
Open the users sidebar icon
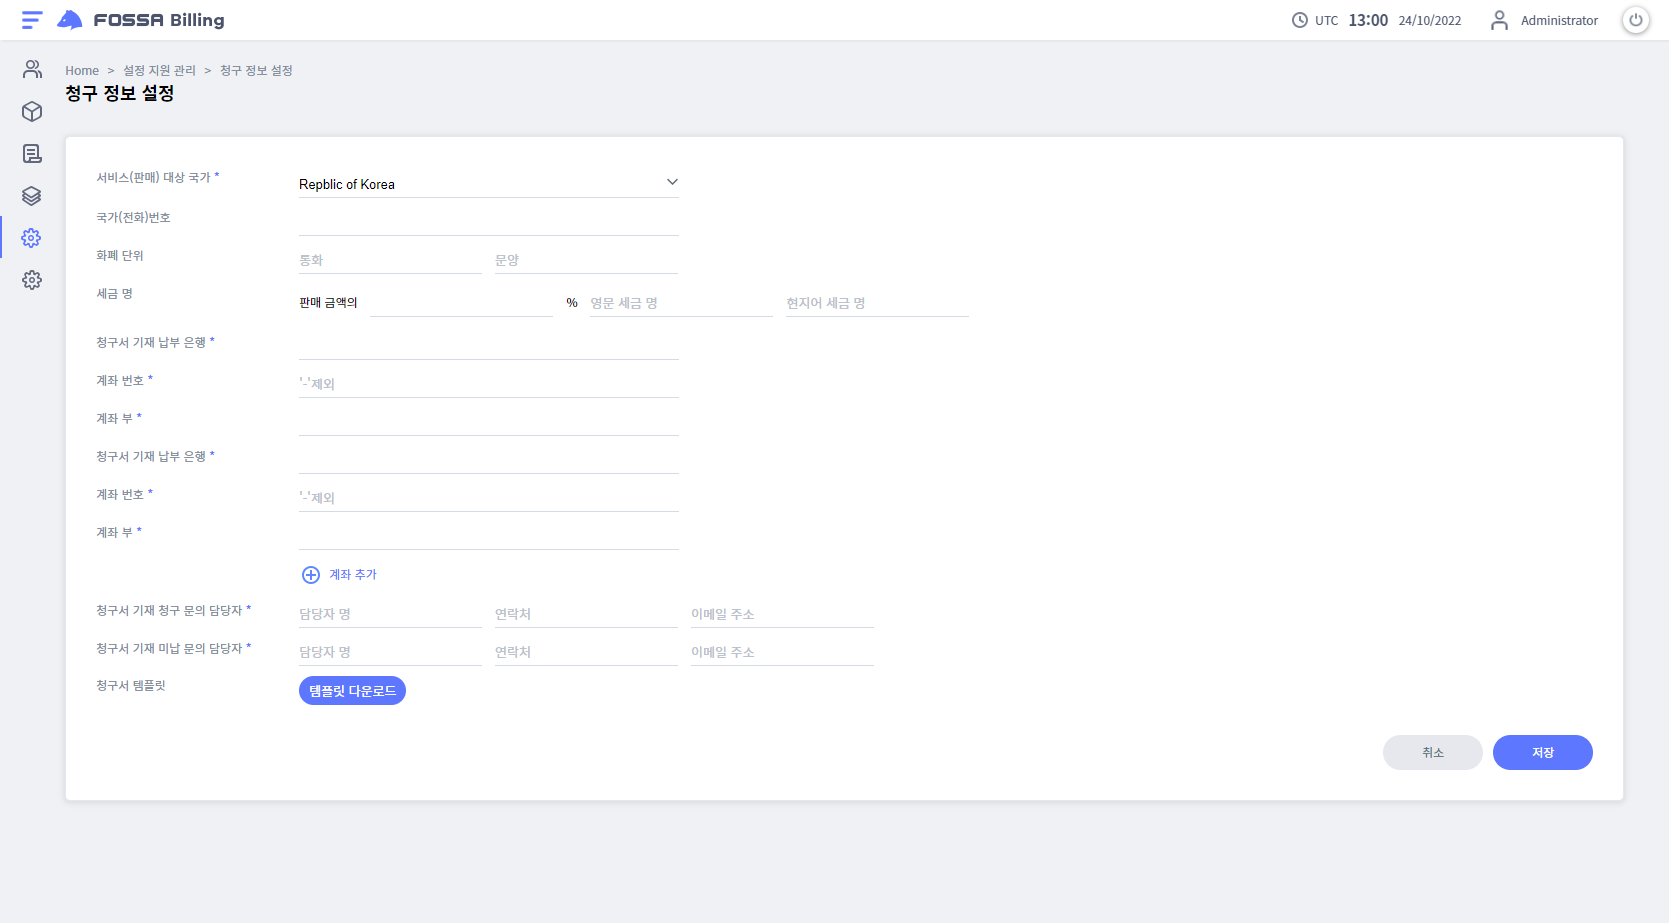tap(32, 69)
